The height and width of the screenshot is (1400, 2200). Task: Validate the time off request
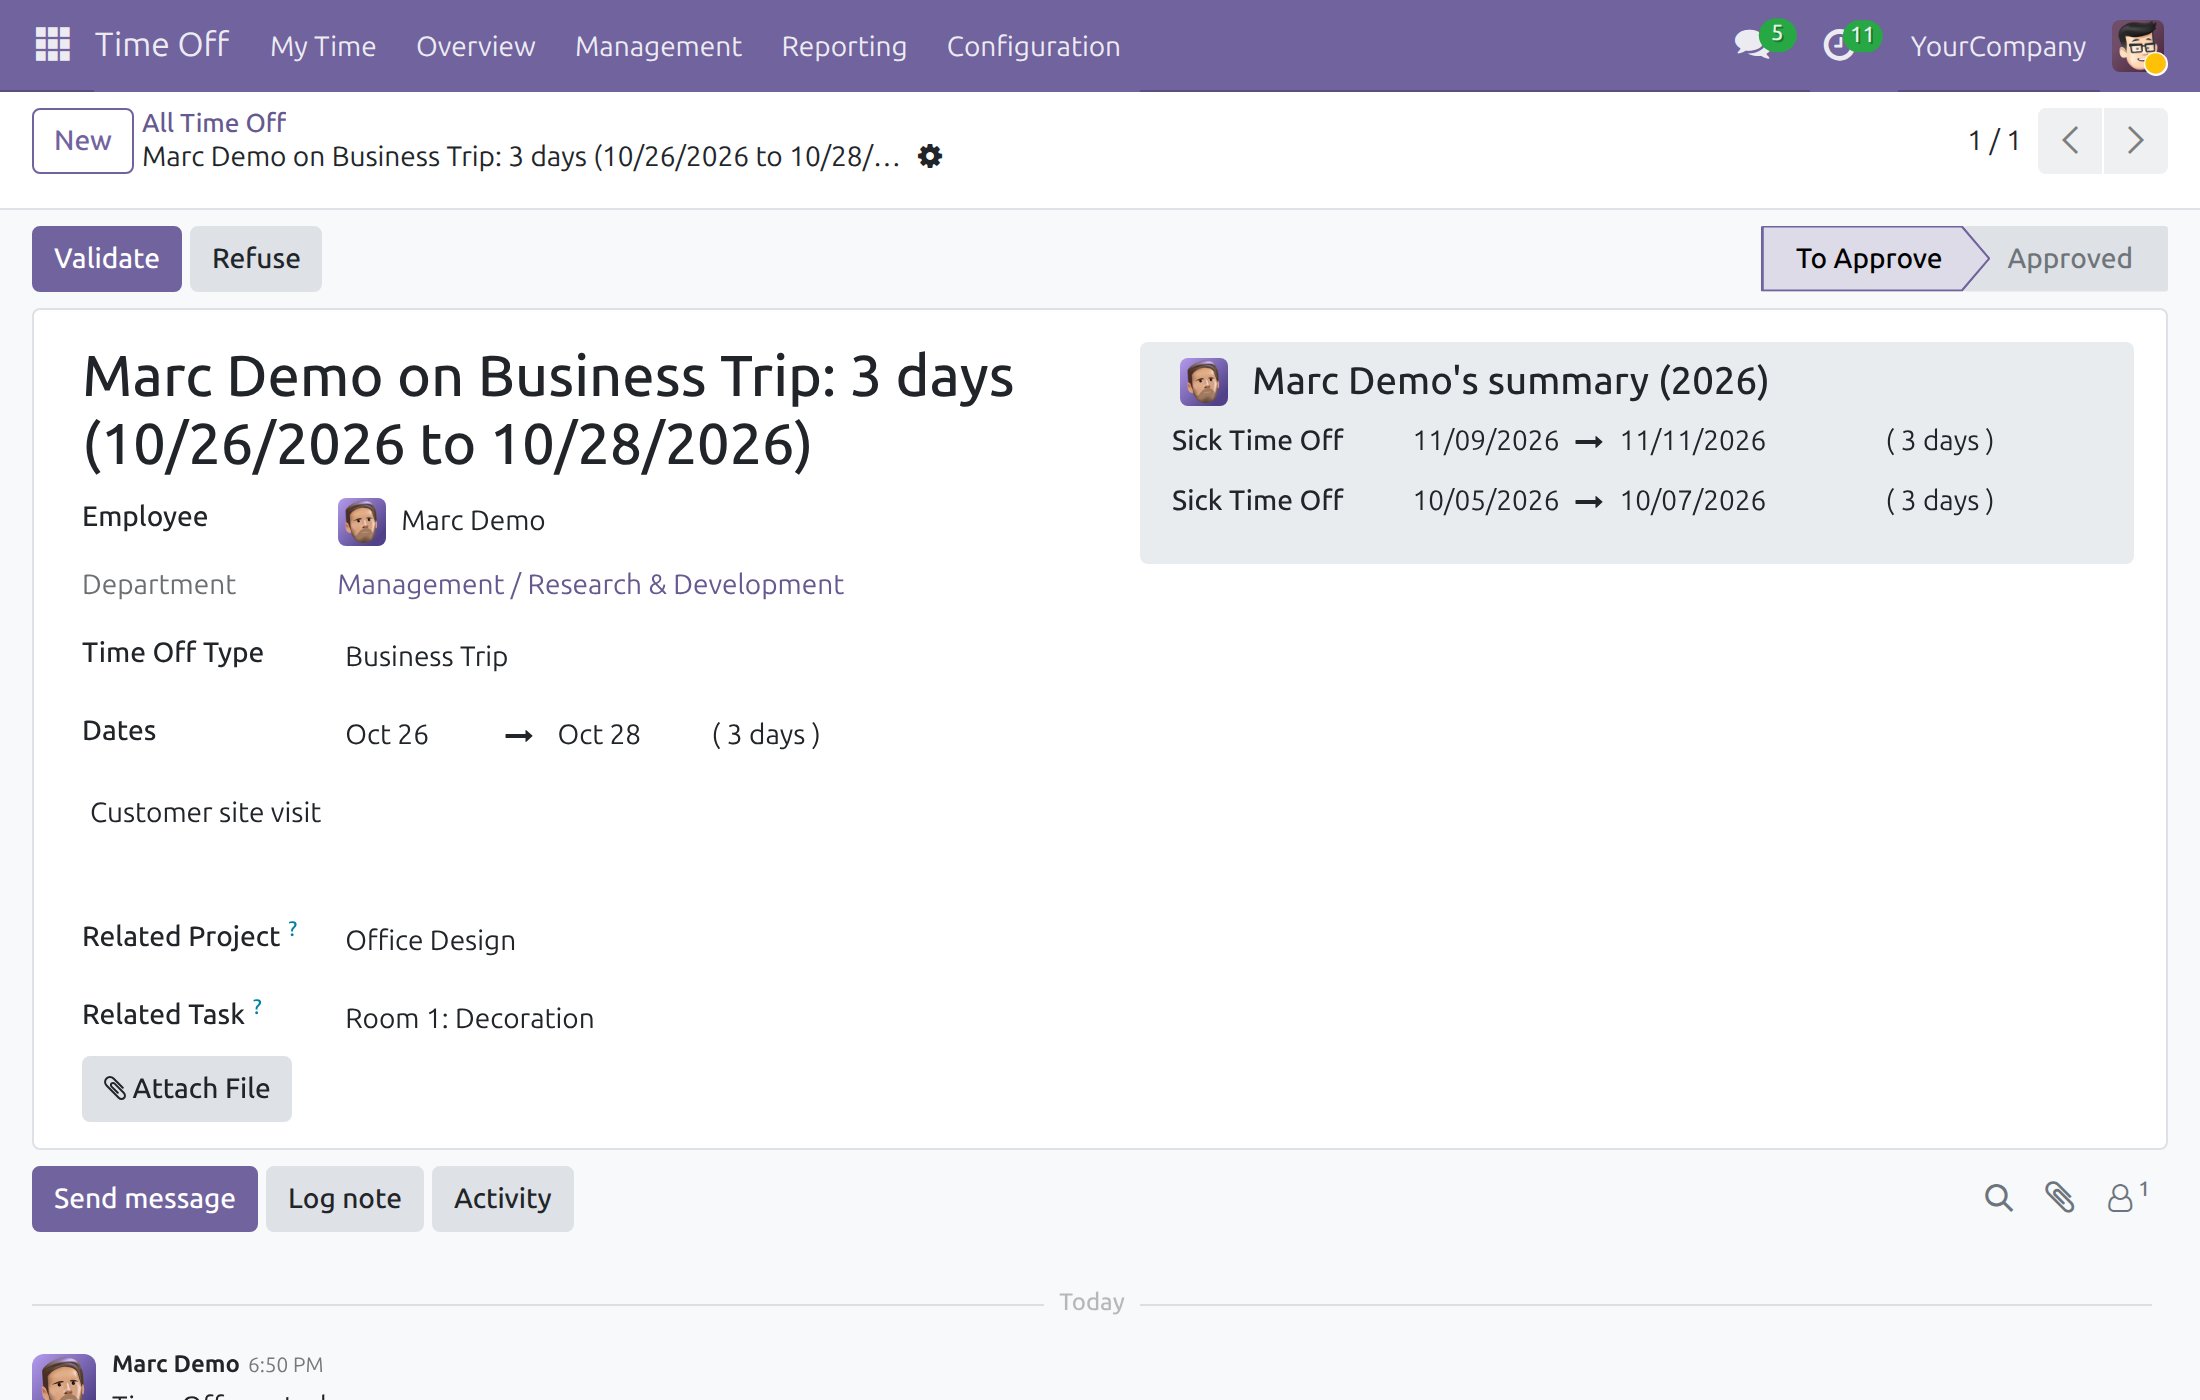coord(107,258)
